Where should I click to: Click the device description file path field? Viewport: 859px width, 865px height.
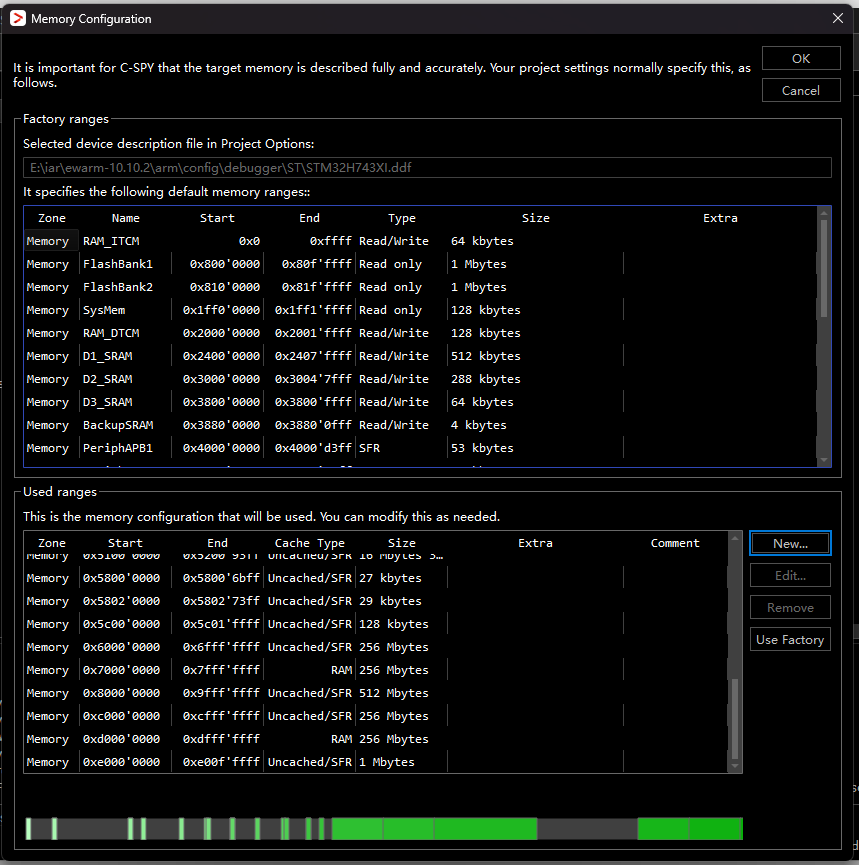(x=427, y=168)
